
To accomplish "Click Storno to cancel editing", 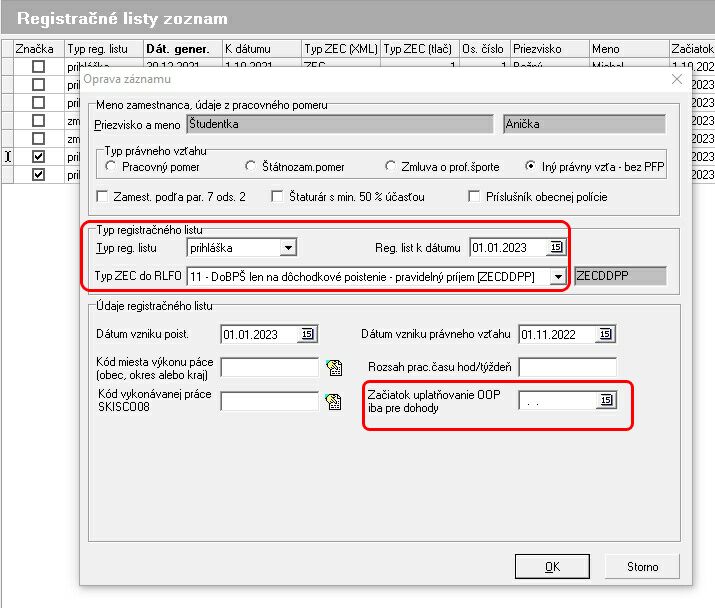I will click(x=642, y=566).
